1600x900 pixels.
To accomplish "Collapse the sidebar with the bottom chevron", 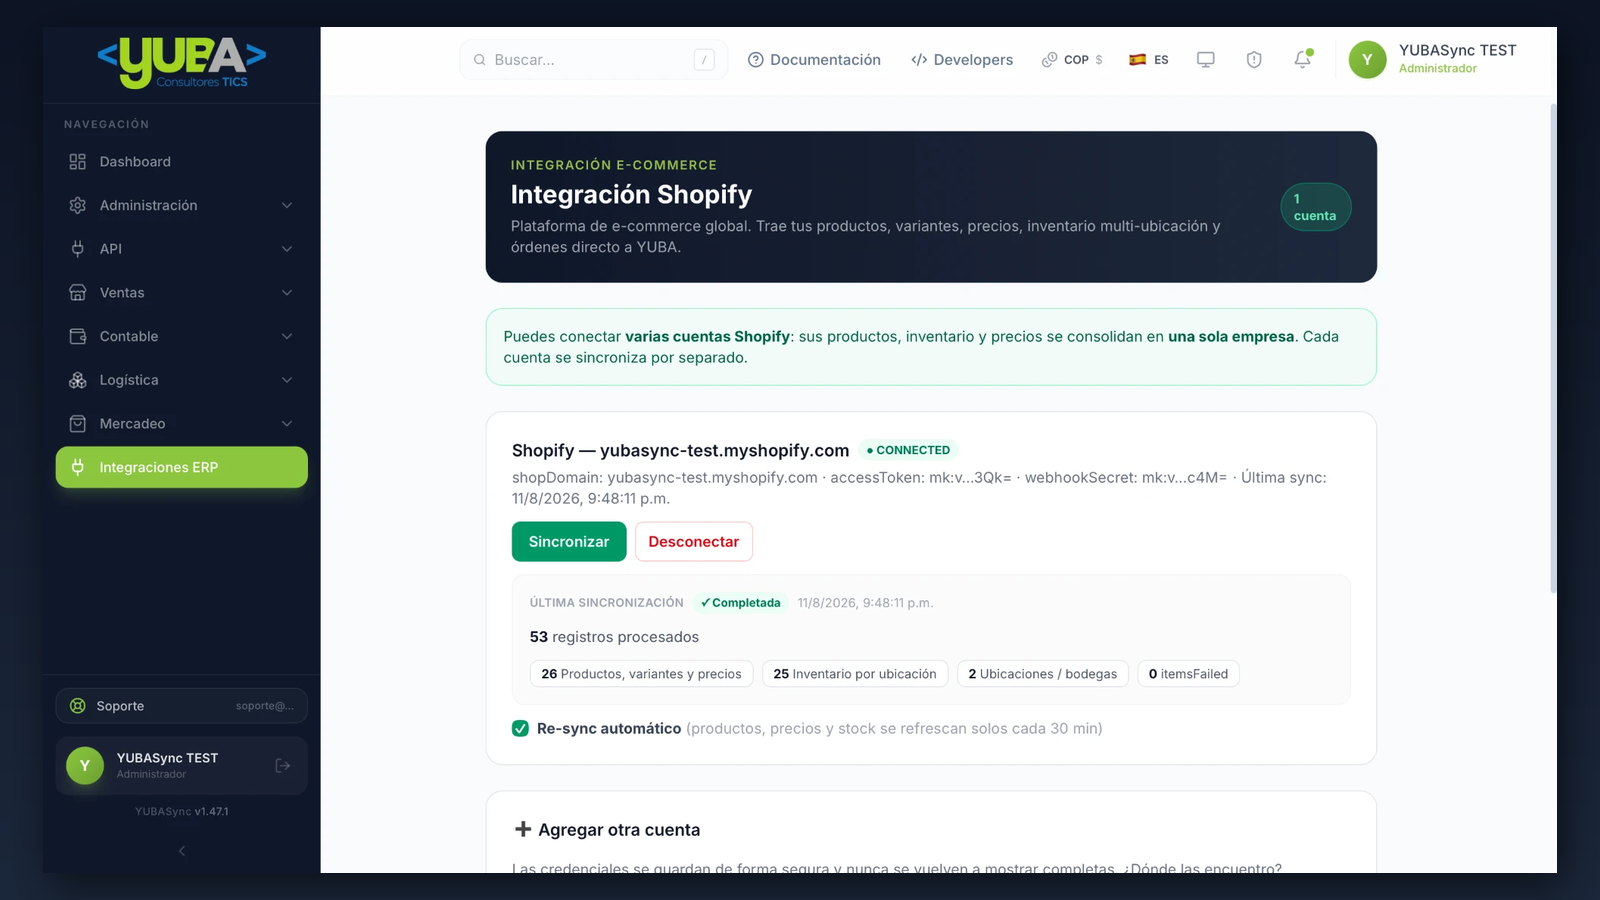I will (x=182, y=851).
